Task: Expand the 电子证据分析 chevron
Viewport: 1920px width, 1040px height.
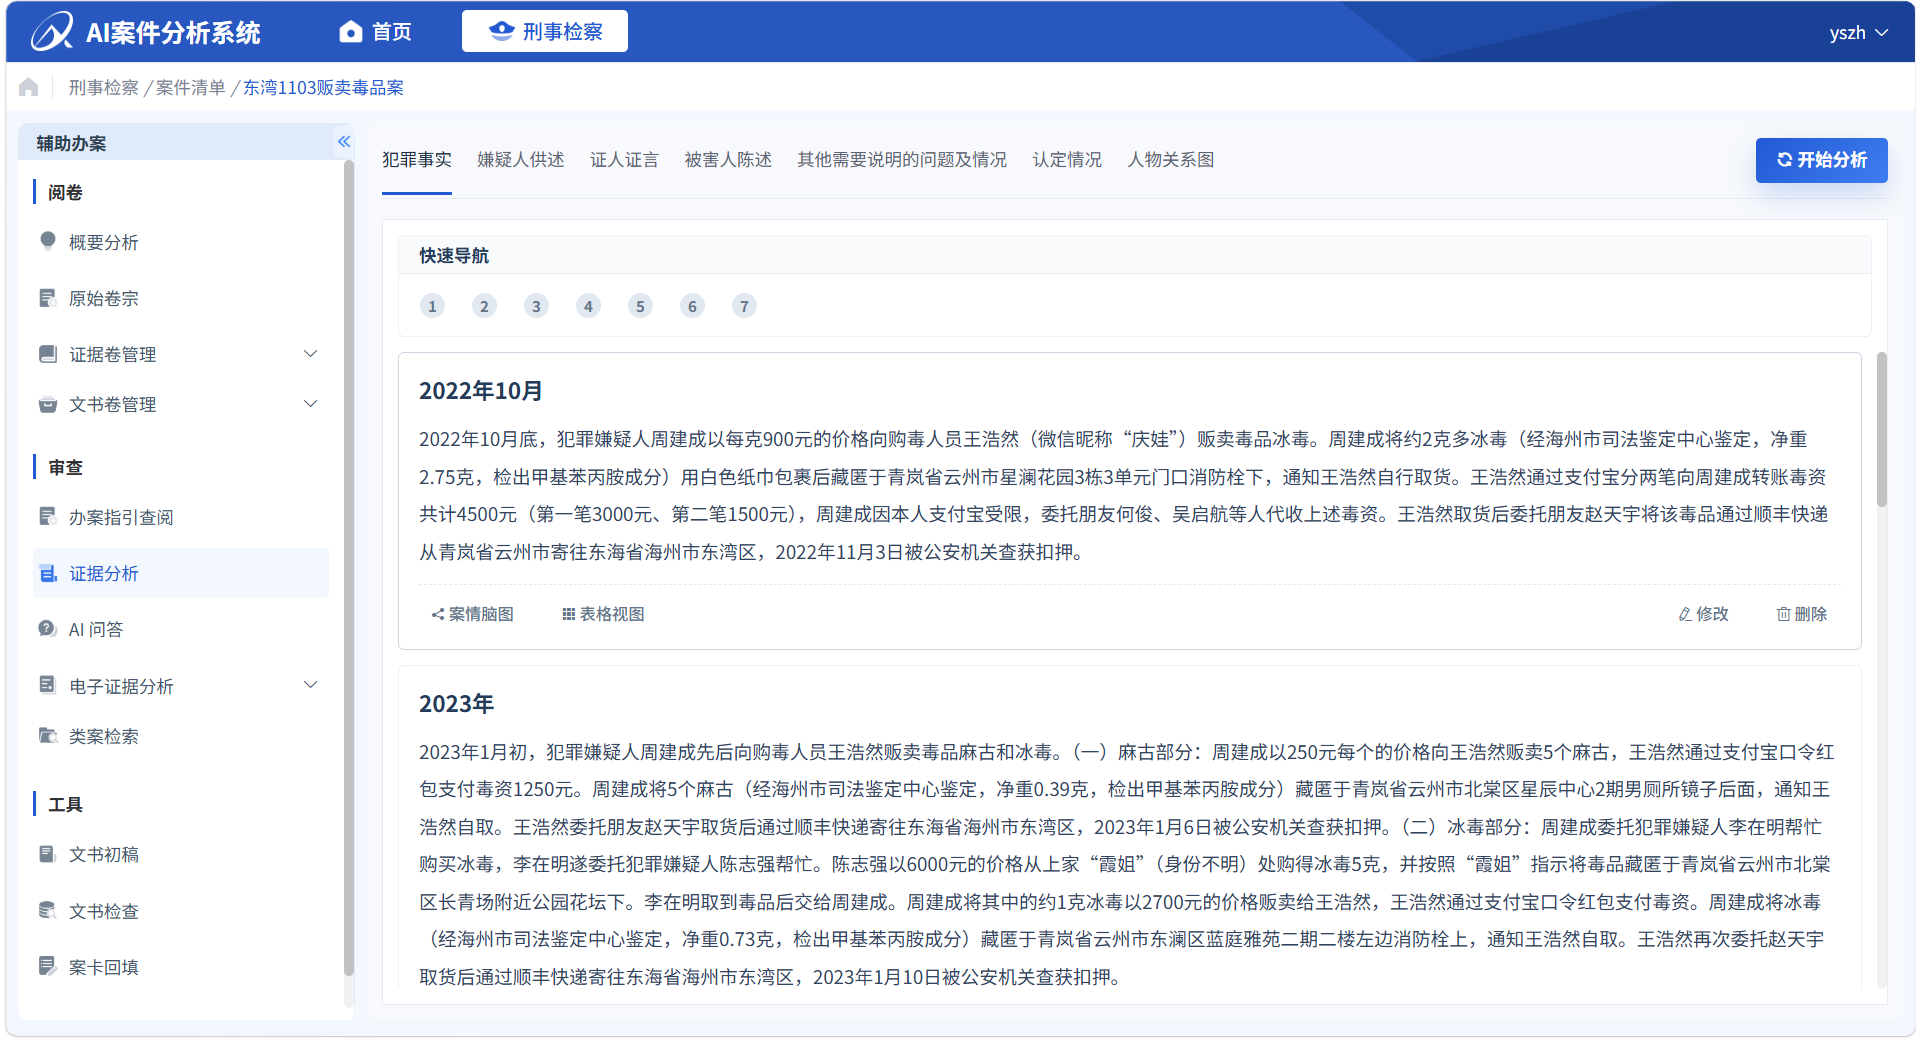Action: (x=310, y=685)
